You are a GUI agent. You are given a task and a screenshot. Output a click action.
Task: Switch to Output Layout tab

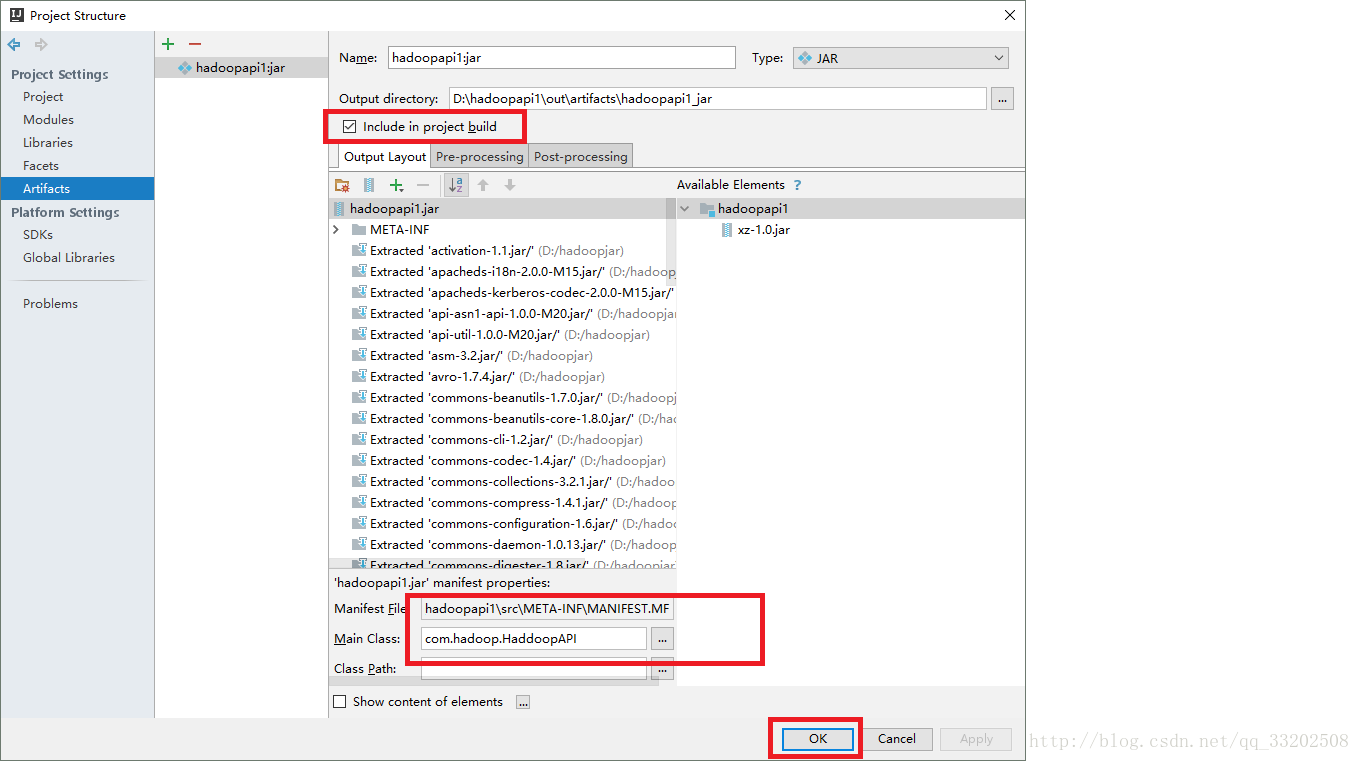pyautogui.click(x=385, y=157)
